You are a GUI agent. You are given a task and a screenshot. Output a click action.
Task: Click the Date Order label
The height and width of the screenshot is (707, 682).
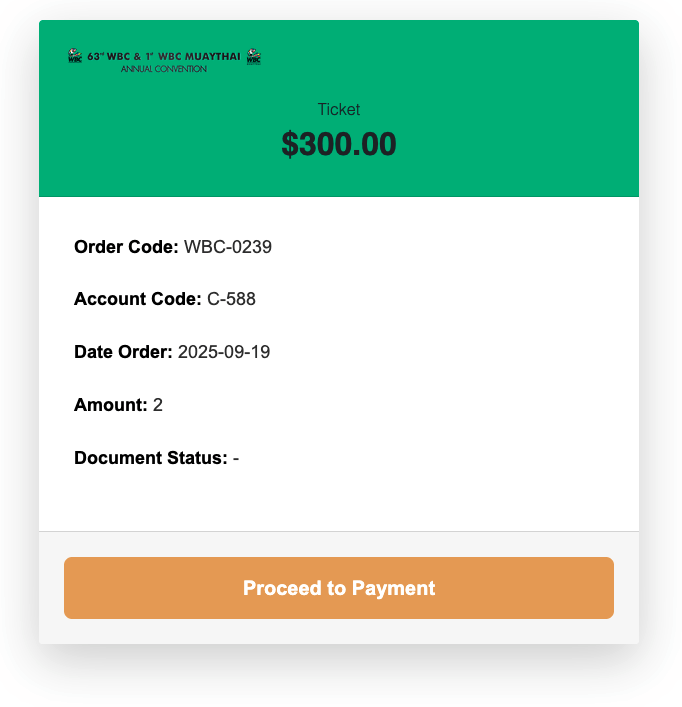click(123, 352)
